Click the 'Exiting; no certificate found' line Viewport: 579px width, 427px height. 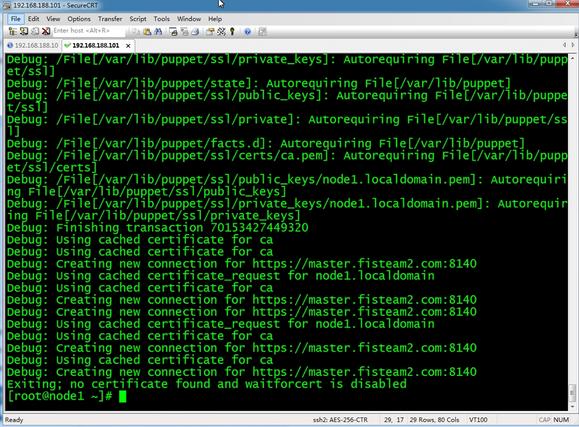click(207, 384)
